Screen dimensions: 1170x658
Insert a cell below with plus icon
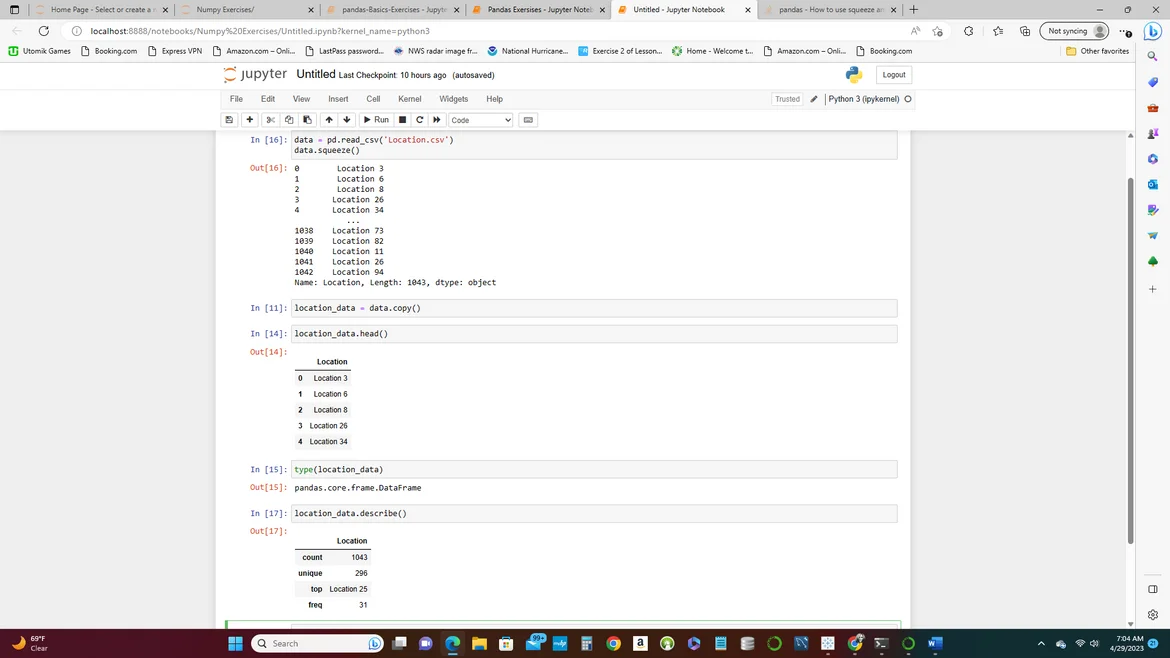click(250, 120)
